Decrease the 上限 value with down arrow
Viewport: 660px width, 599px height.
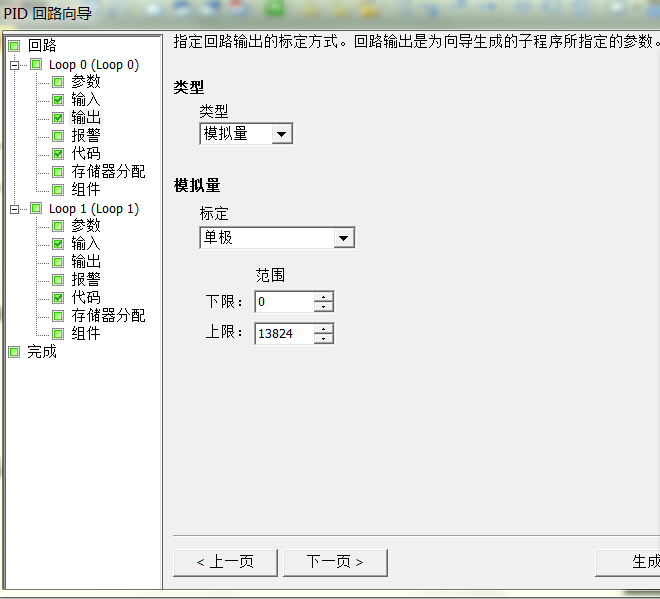pos(324,339)
